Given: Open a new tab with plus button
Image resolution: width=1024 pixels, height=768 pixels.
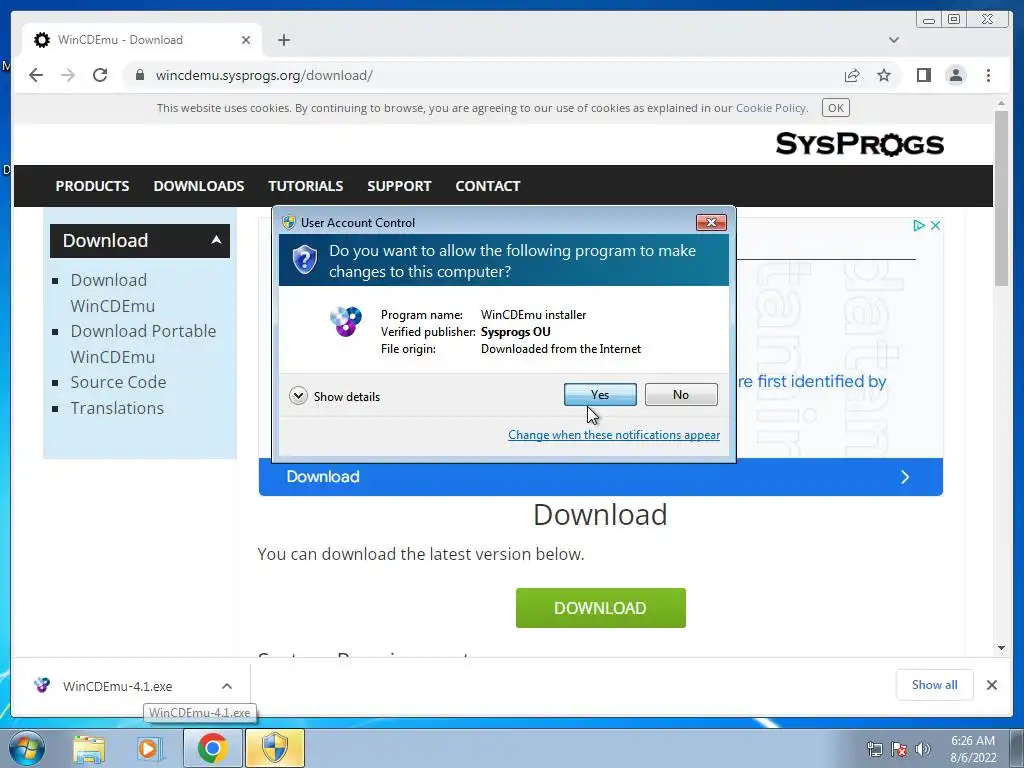Looking at the screenshot, I should coord(283,40).
